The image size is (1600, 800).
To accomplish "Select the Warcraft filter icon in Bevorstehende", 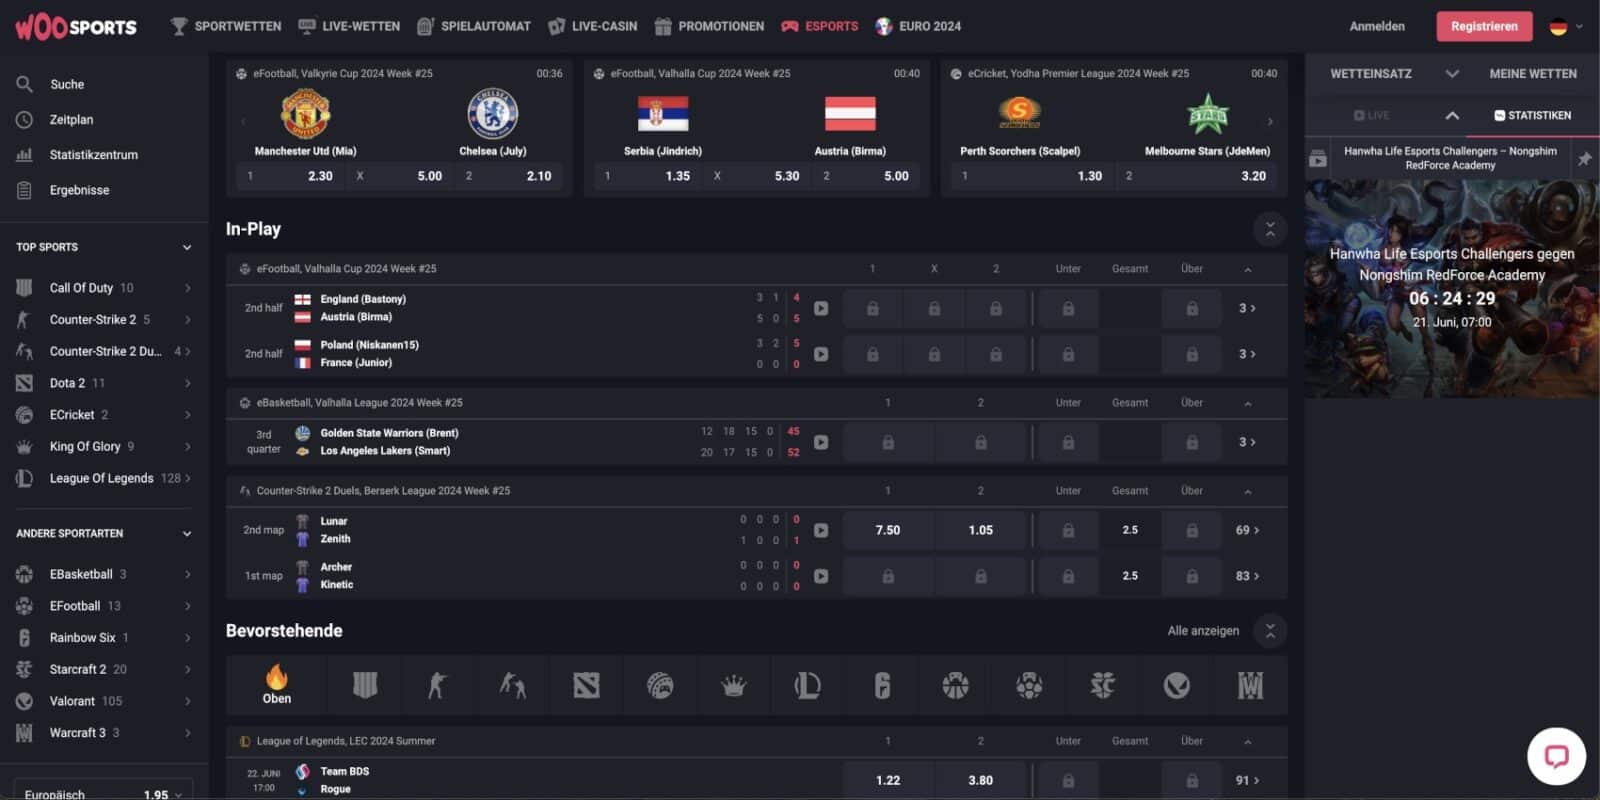I will 1250,685.
